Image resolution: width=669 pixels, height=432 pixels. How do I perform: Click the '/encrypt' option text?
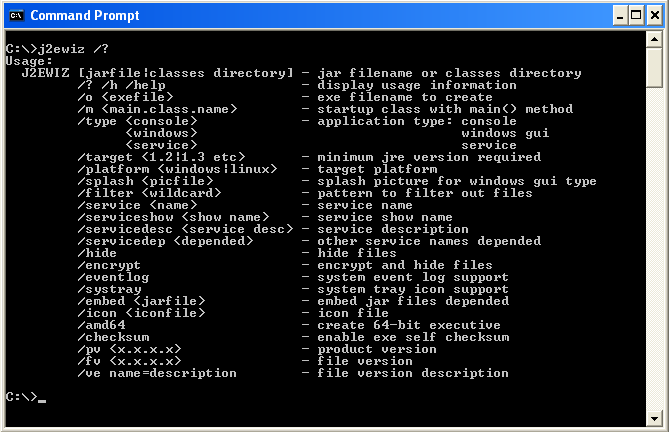(109, 265)
